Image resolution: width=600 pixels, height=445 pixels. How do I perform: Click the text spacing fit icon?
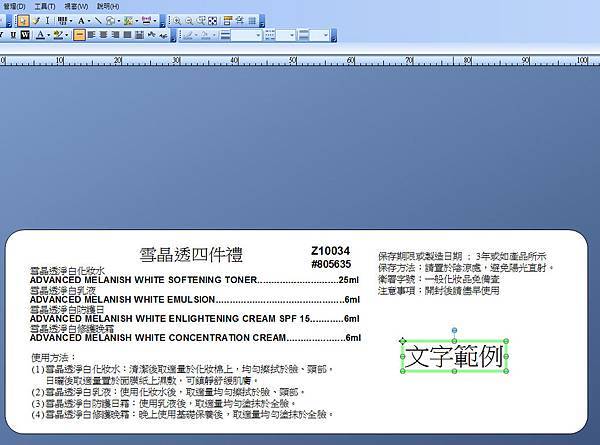(x=139, y=35)
